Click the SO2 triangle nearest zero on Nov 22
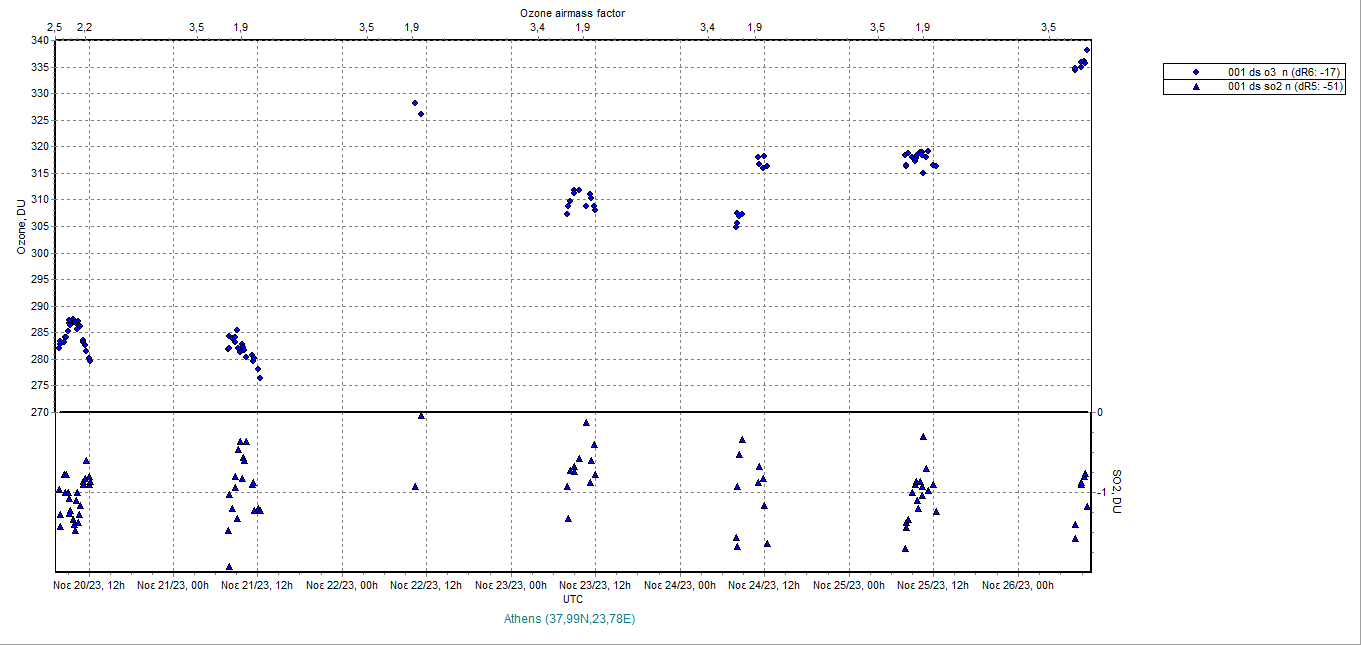Image resolution: width=1361 pixels, height=645 pixels. tap(421, 416)
